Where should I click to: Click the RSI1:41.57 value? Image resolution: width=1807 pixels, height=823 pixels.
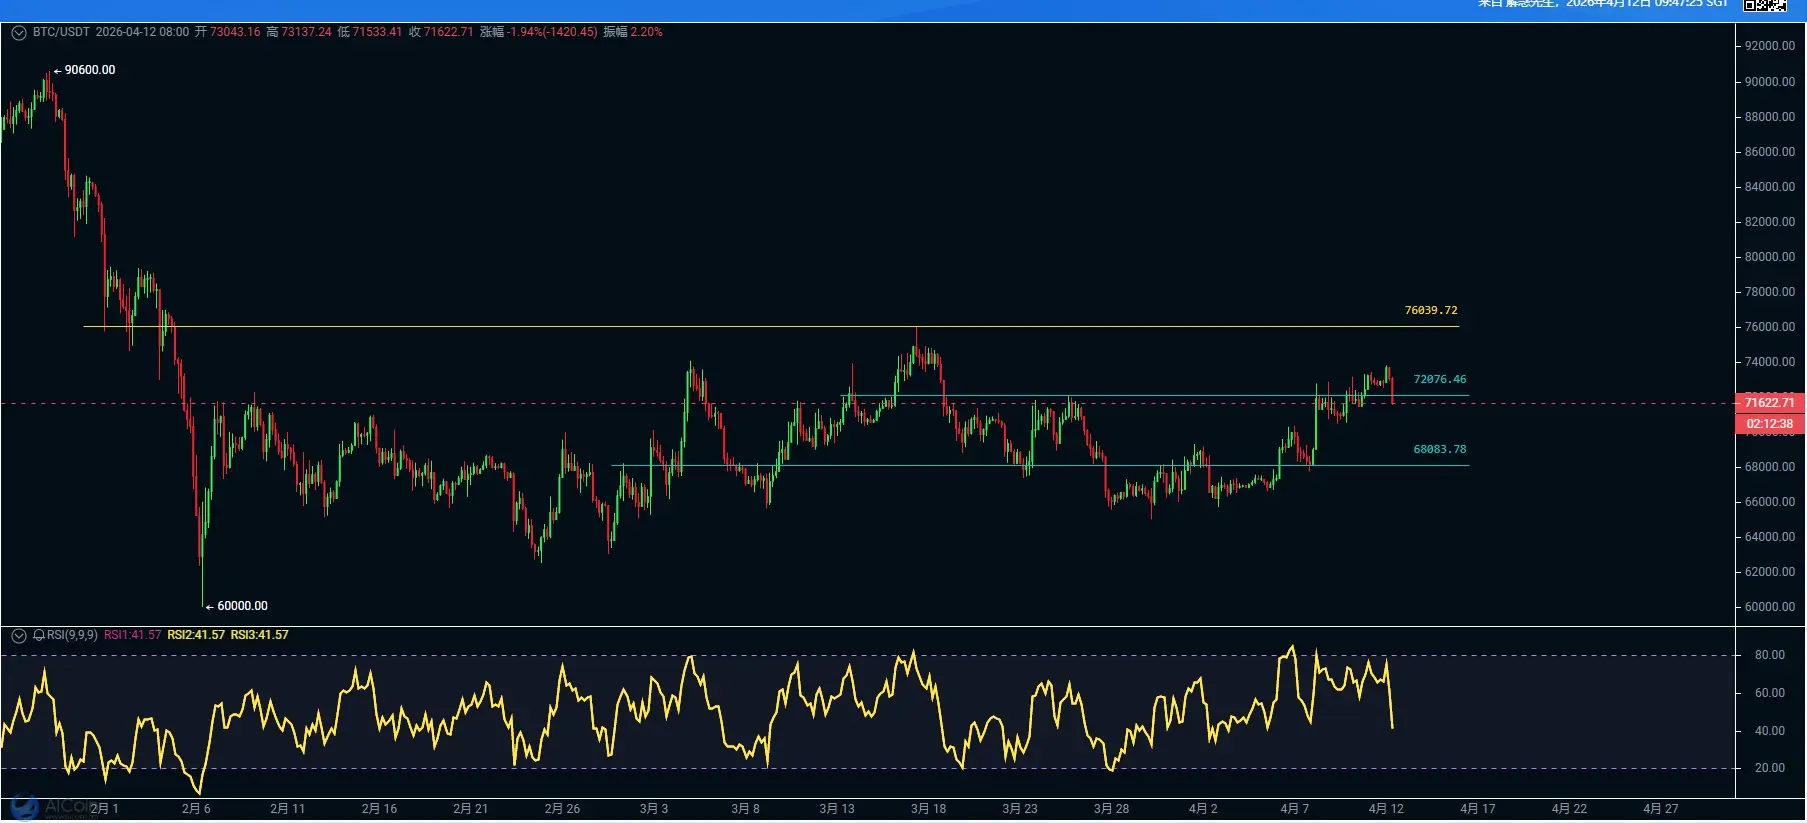point(132,636)
